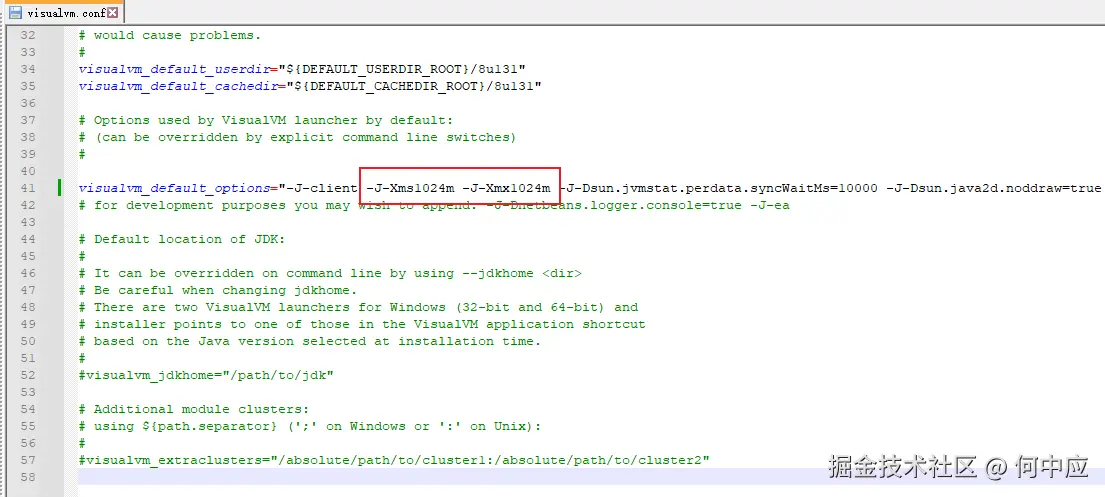Click the "based on the Java version" comment
Image resolution: width=1105 pixels, height=497 pixels.
(310, 340)
